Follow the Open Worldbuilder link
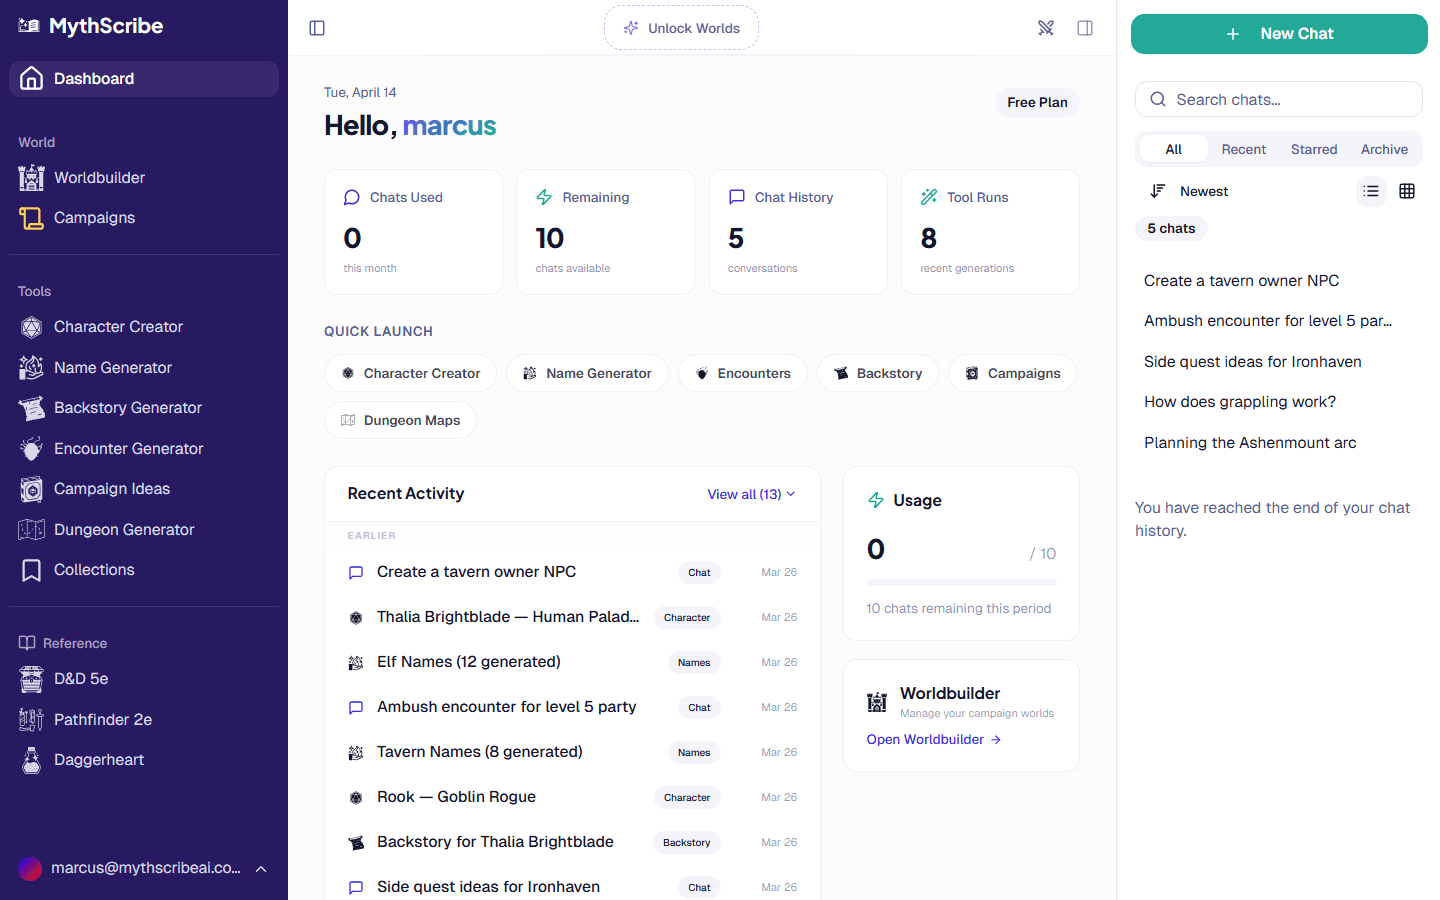1440x900 pixels. (x=932, y=739)
